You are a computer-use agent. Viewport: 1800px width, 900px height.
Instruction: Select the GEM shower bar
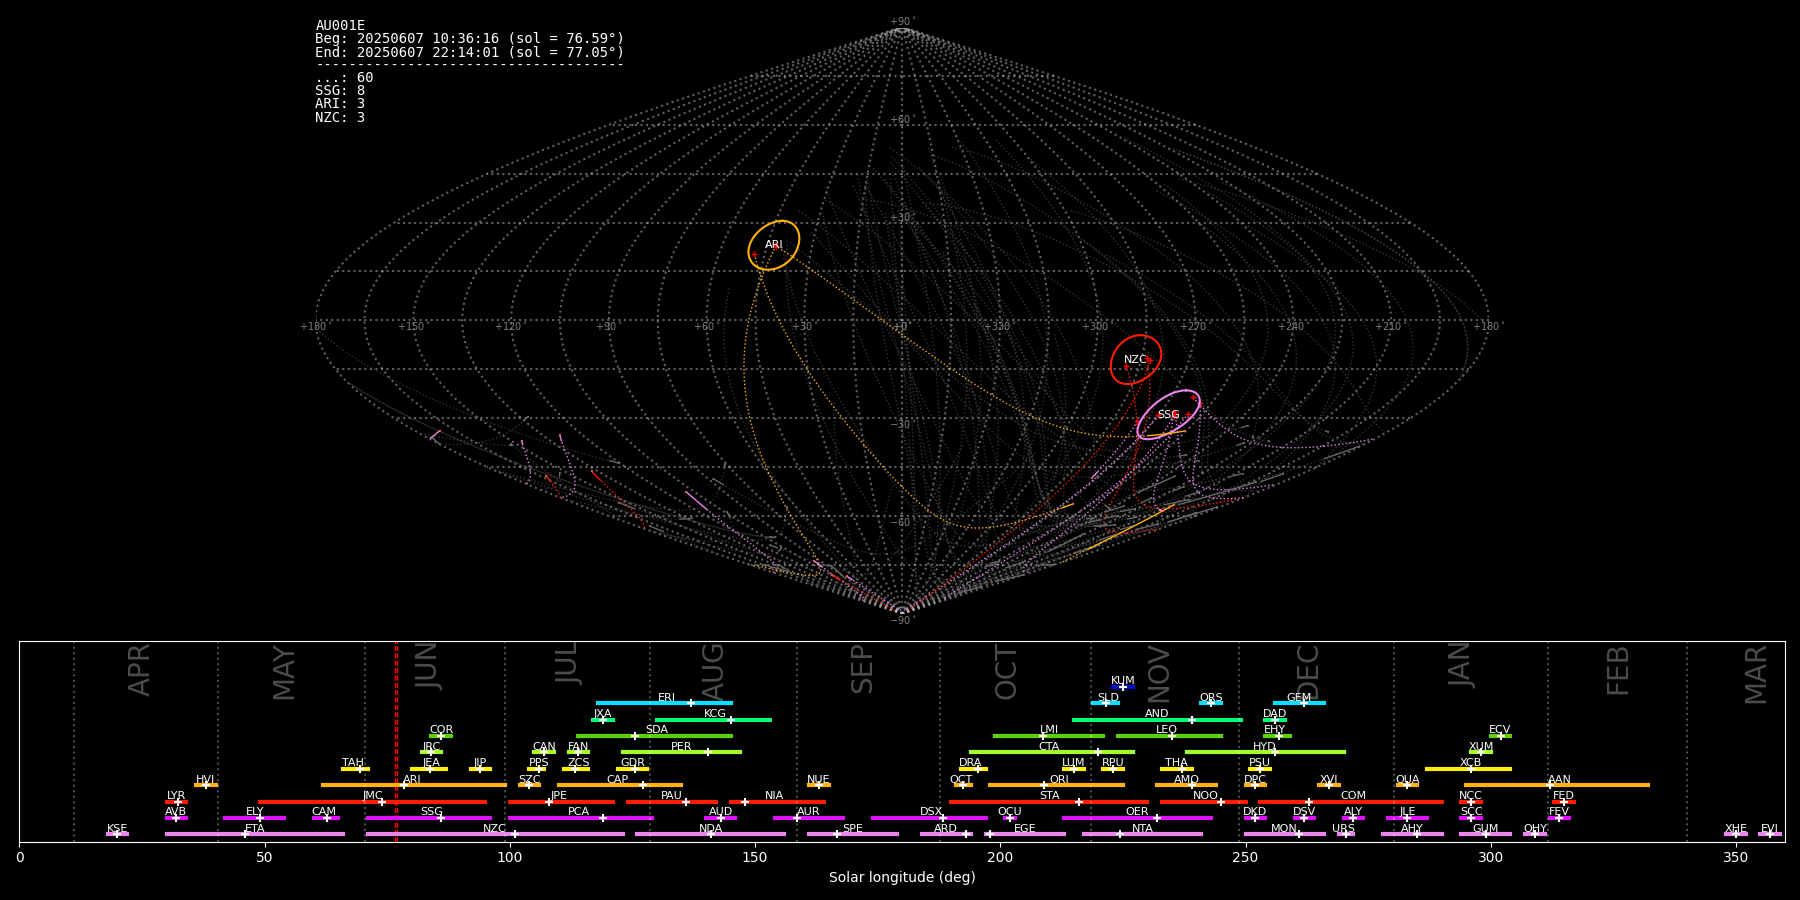[x=1299, y=703]
